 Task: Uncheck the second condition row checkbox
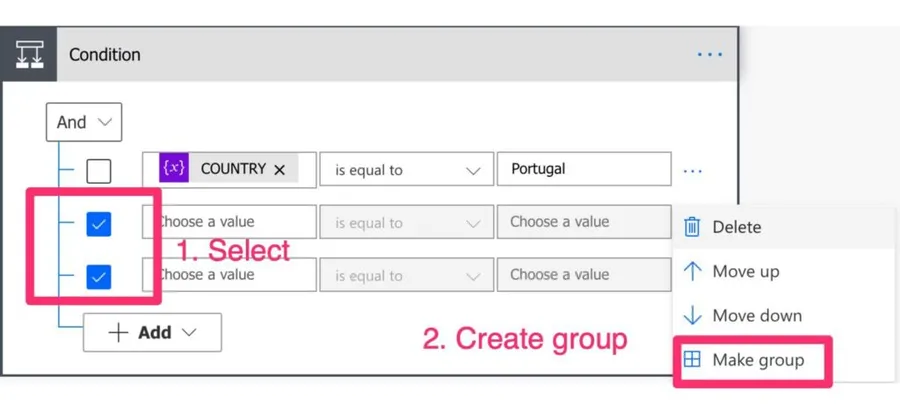[x=99, y=224]
